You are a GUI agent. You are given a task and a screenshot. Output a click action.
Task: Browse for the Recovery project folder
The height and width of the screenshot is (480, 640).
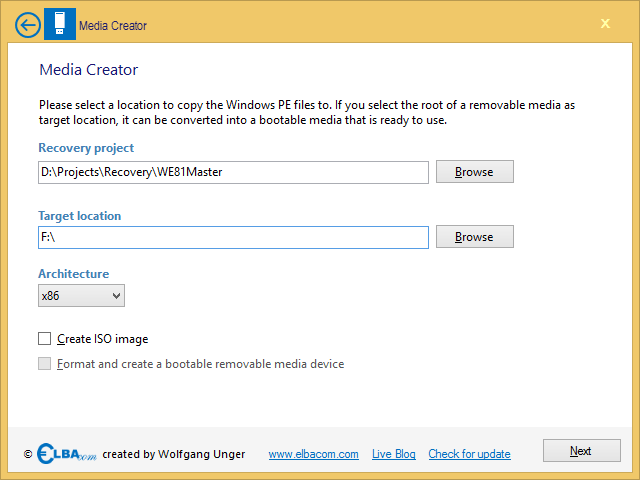pos(475,172)
